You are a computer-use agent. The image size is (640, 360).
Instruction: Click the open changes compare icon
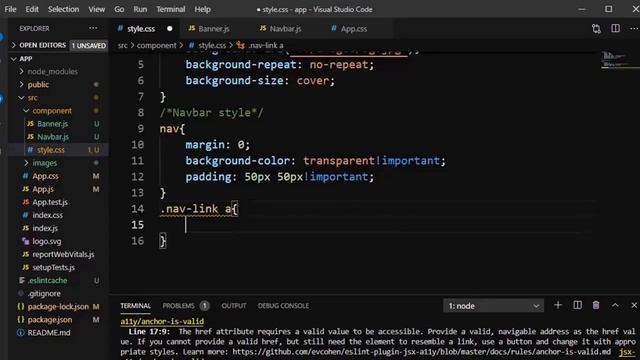[596, 29]
